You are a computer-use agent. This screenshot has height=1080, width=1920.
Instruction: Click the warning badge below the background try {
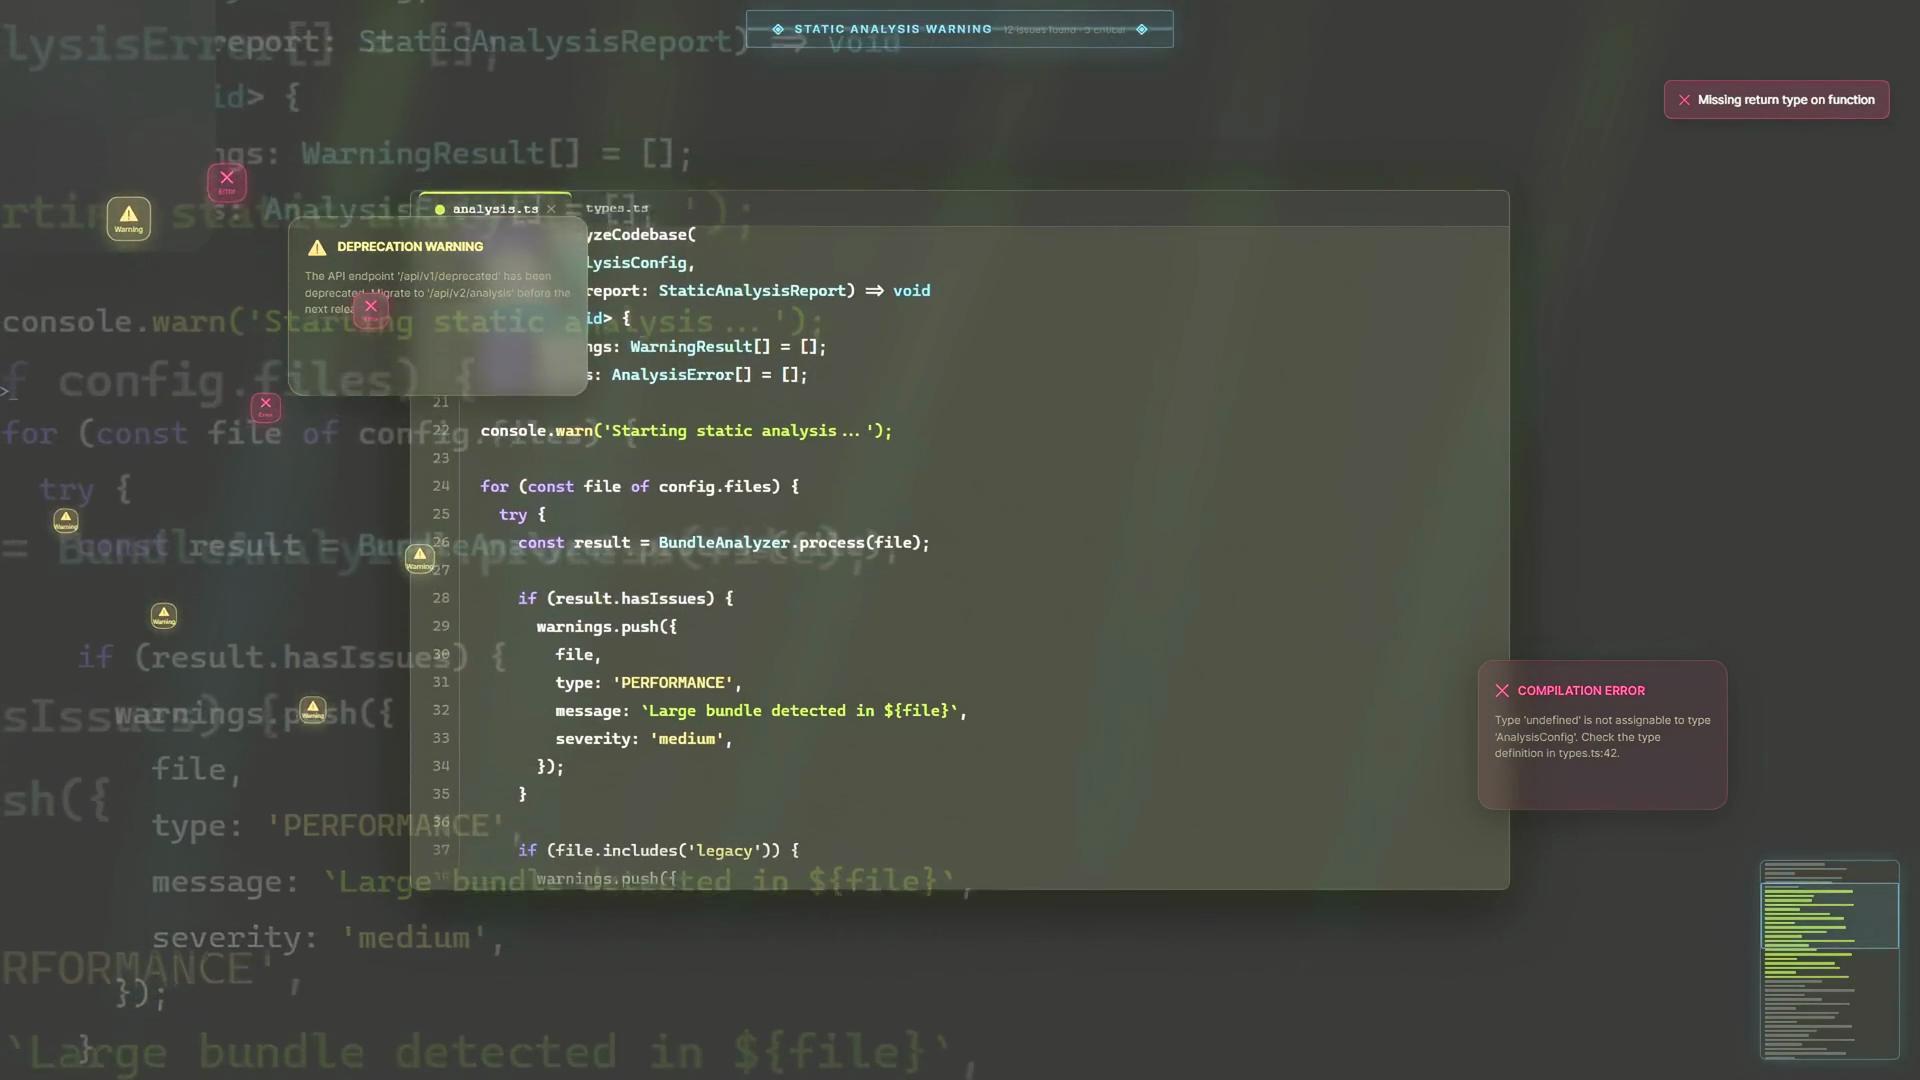point(66,520)
